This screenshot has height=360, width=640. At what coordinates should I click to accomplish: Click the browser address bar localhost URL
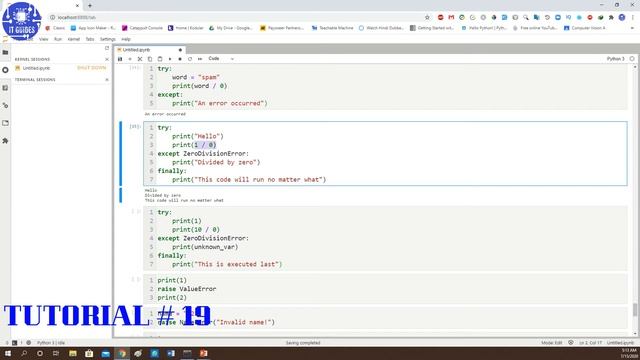[x=76, y=18]
